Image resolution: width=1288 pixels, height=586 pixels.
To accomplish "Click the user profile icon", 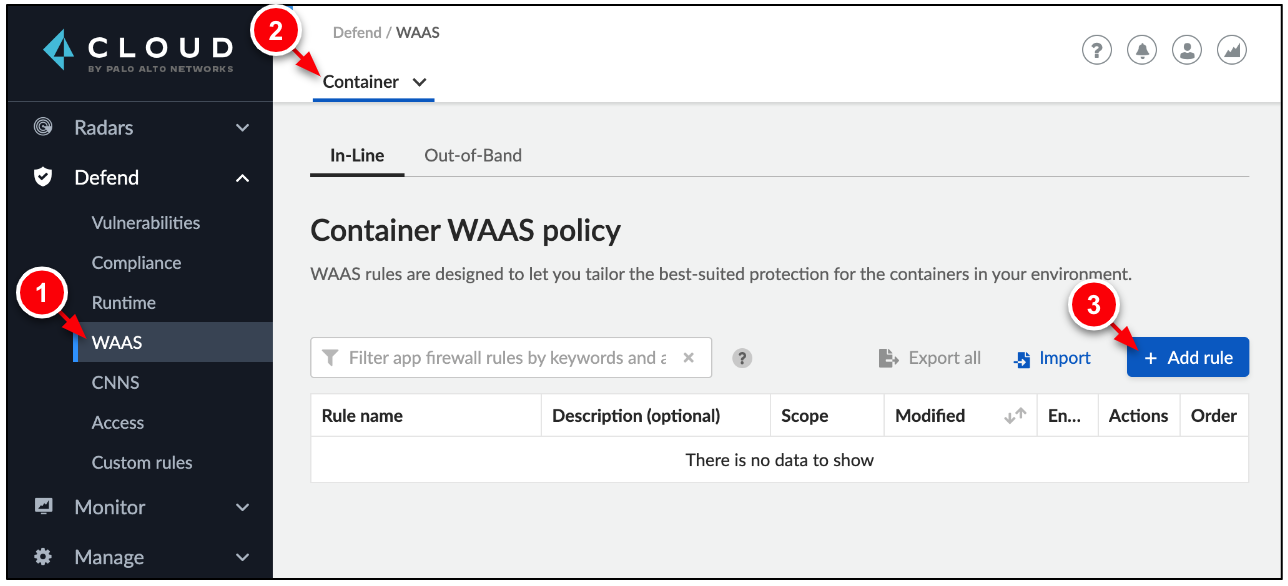I will pos(1186,49).
